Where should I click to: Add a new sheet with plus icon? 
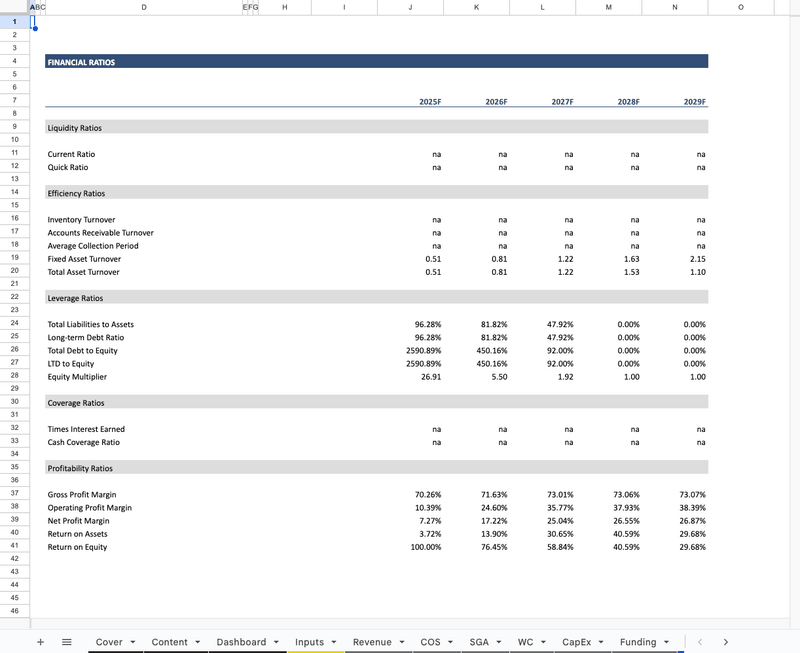pos(40,642)
